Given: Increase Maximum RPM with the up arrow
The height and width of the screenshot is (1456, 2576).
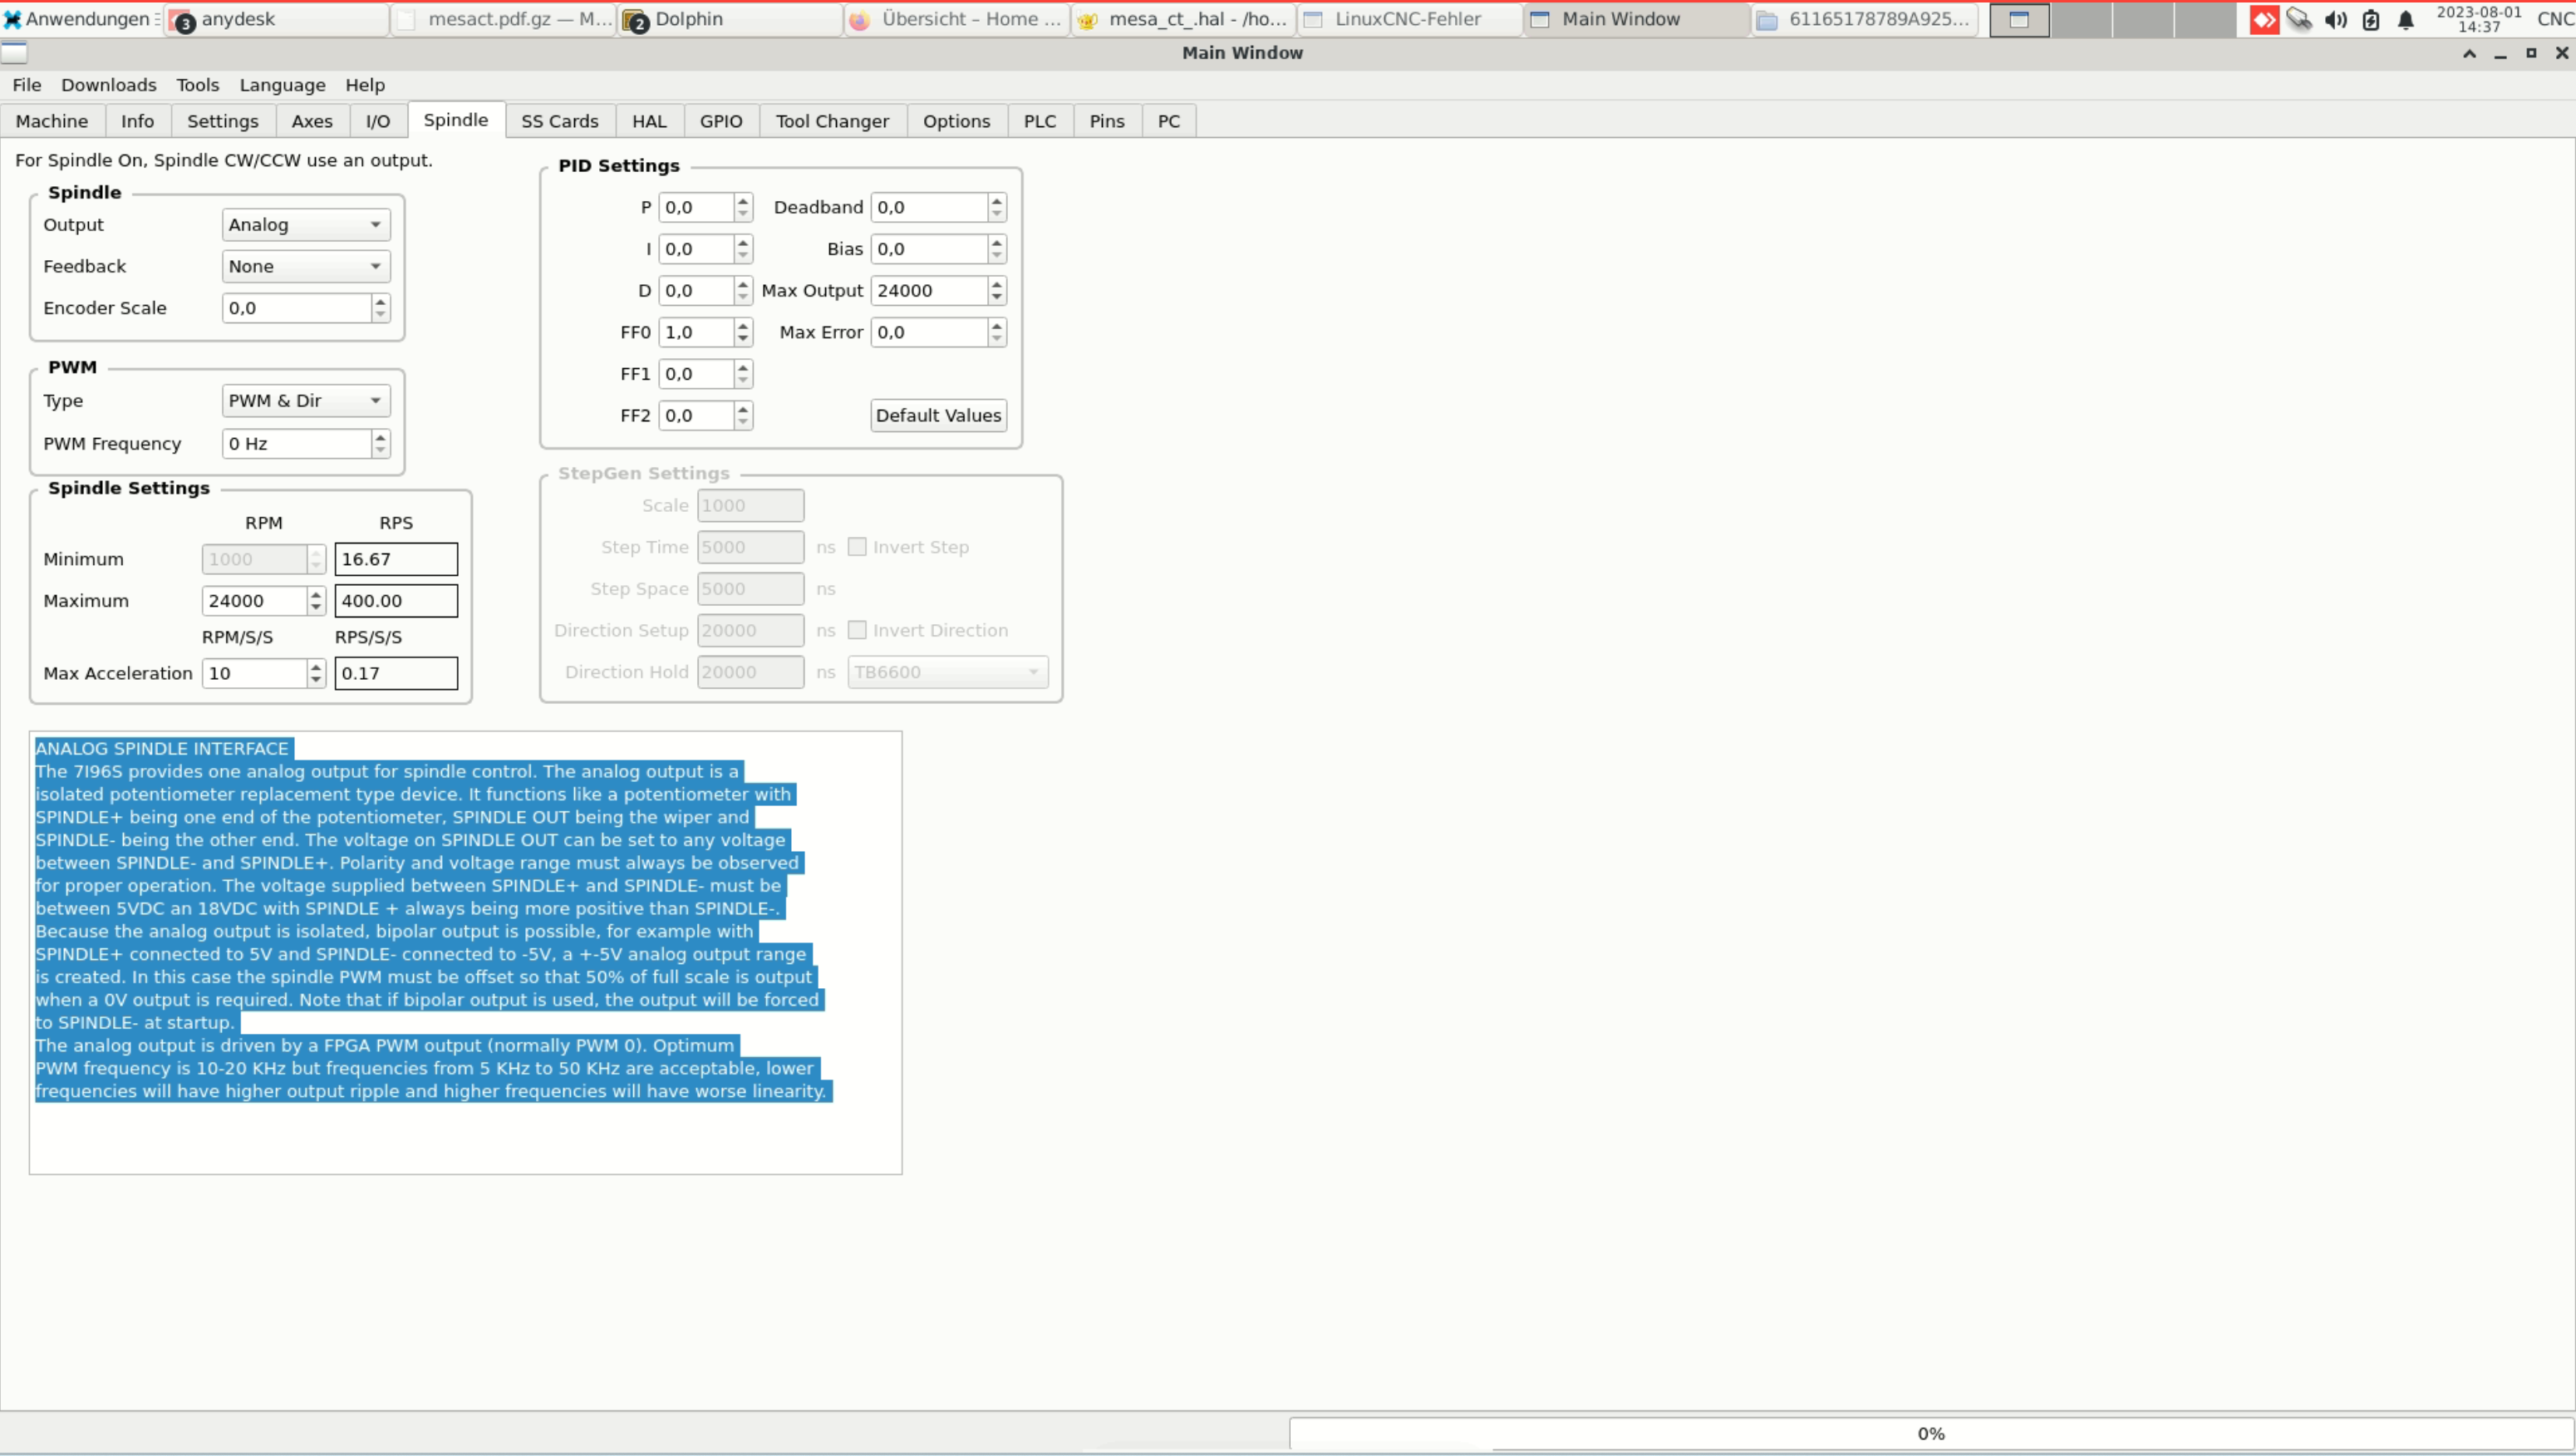Looking at the screenshot, I should click(x=316, y=595).
